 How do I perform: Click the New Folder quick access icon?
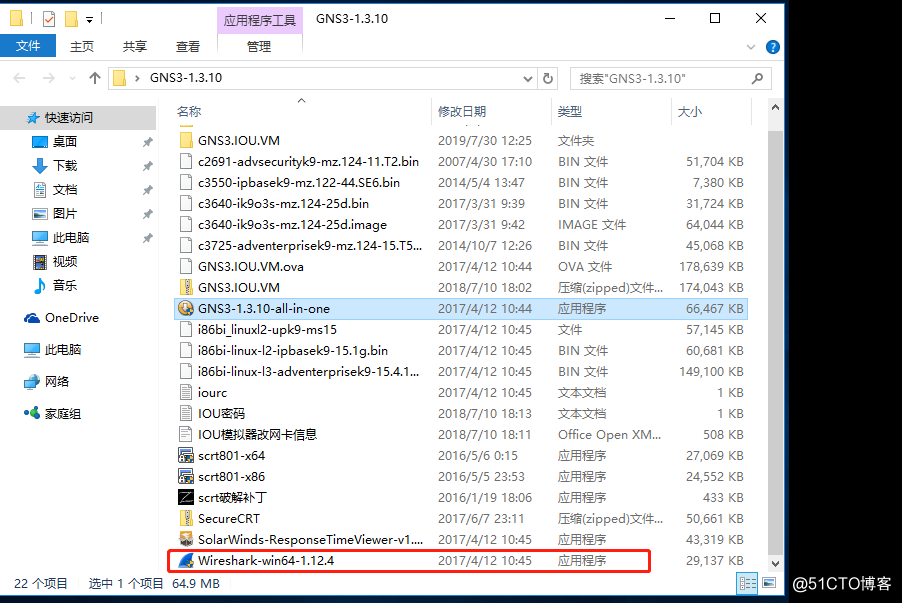[71, 19]
